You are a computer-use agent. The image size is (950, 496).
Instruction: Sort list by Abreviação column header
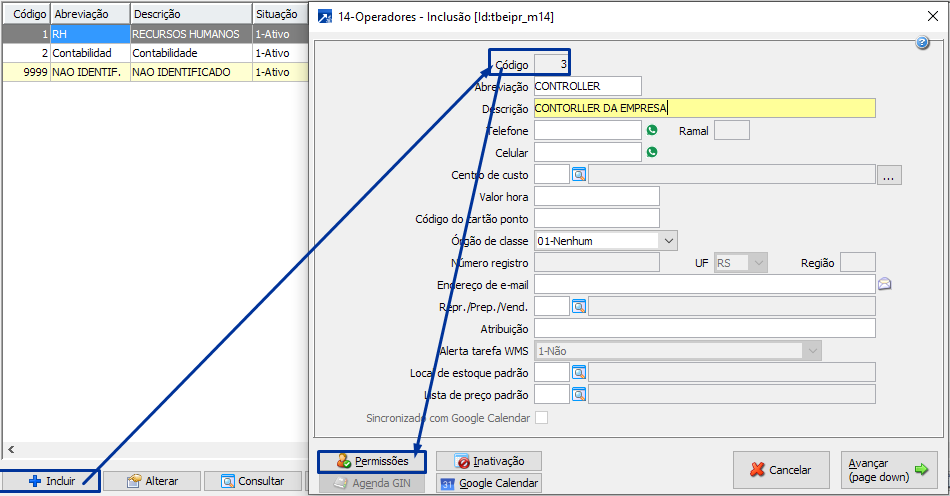tap(90, 14)
